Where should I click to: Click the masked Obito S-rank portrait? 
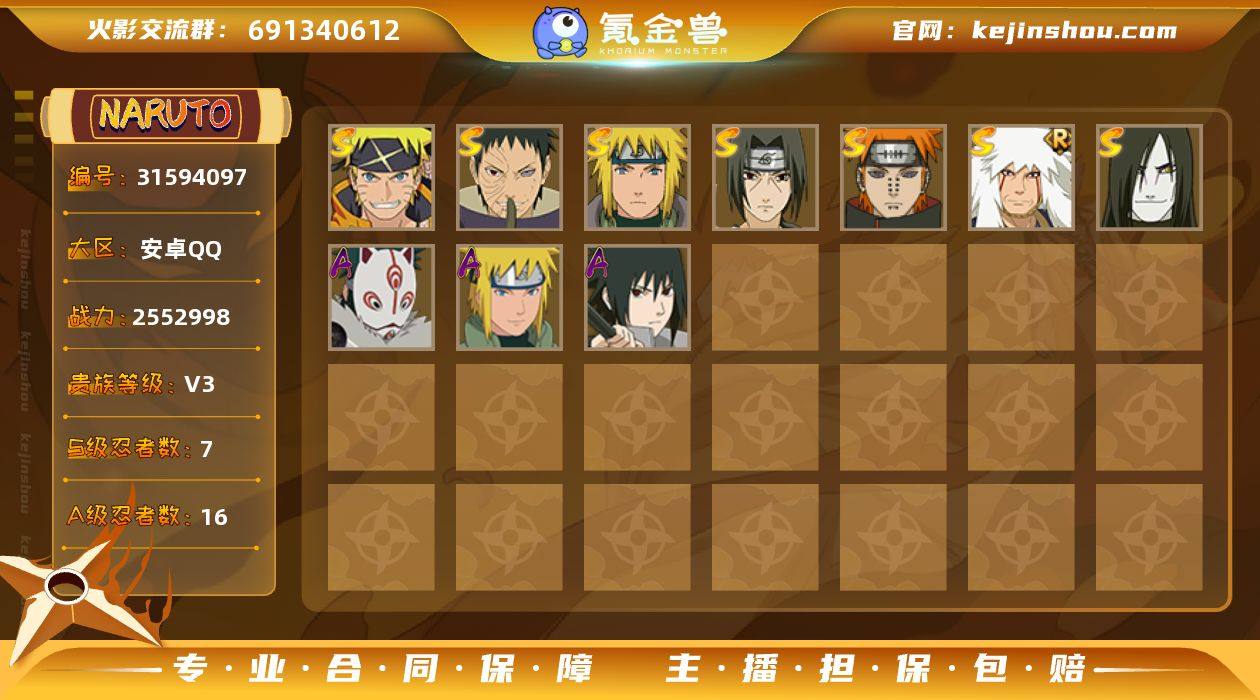[x=509, y=177]
